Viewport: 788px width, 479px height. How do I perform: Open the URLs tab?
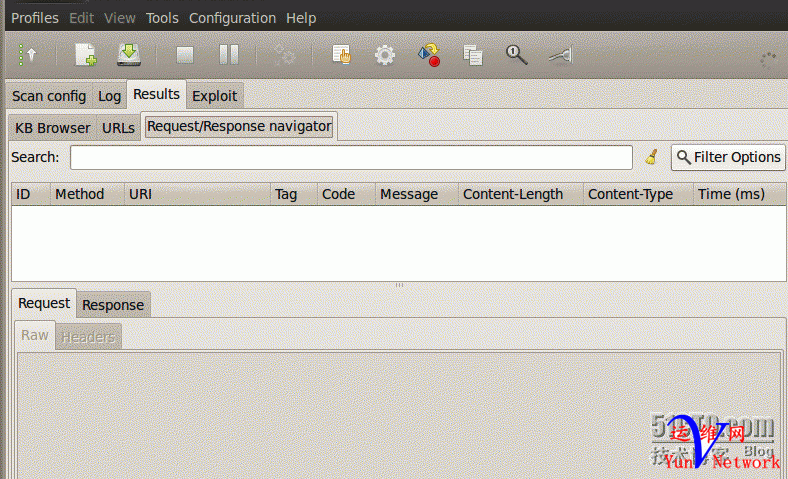tap(119, 128)
